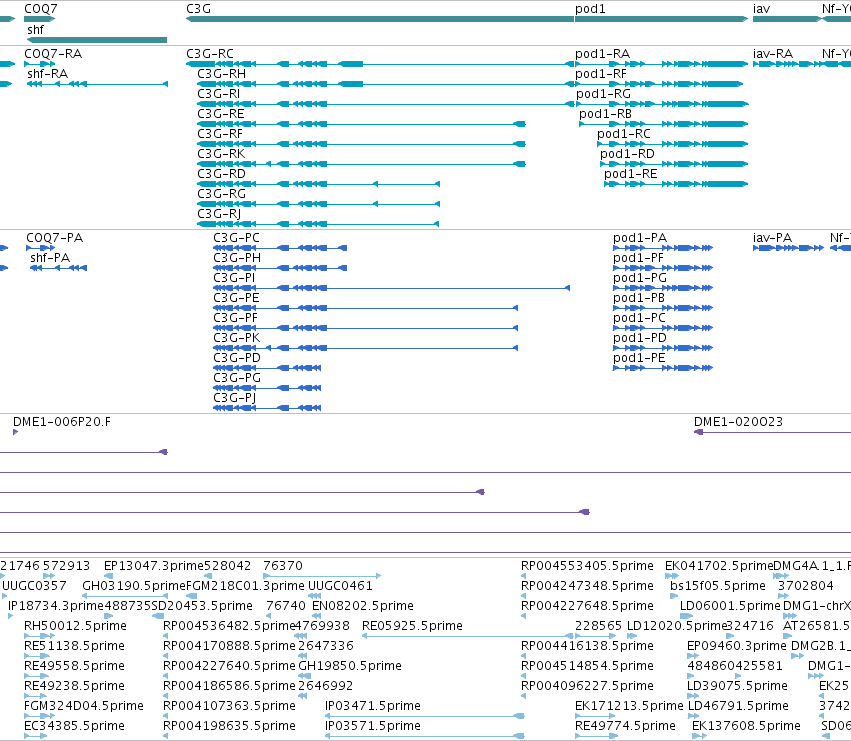Screen dimensions: 851x741
Task: Select EST EK137608.5prime
Action: (x=746, y=726)
